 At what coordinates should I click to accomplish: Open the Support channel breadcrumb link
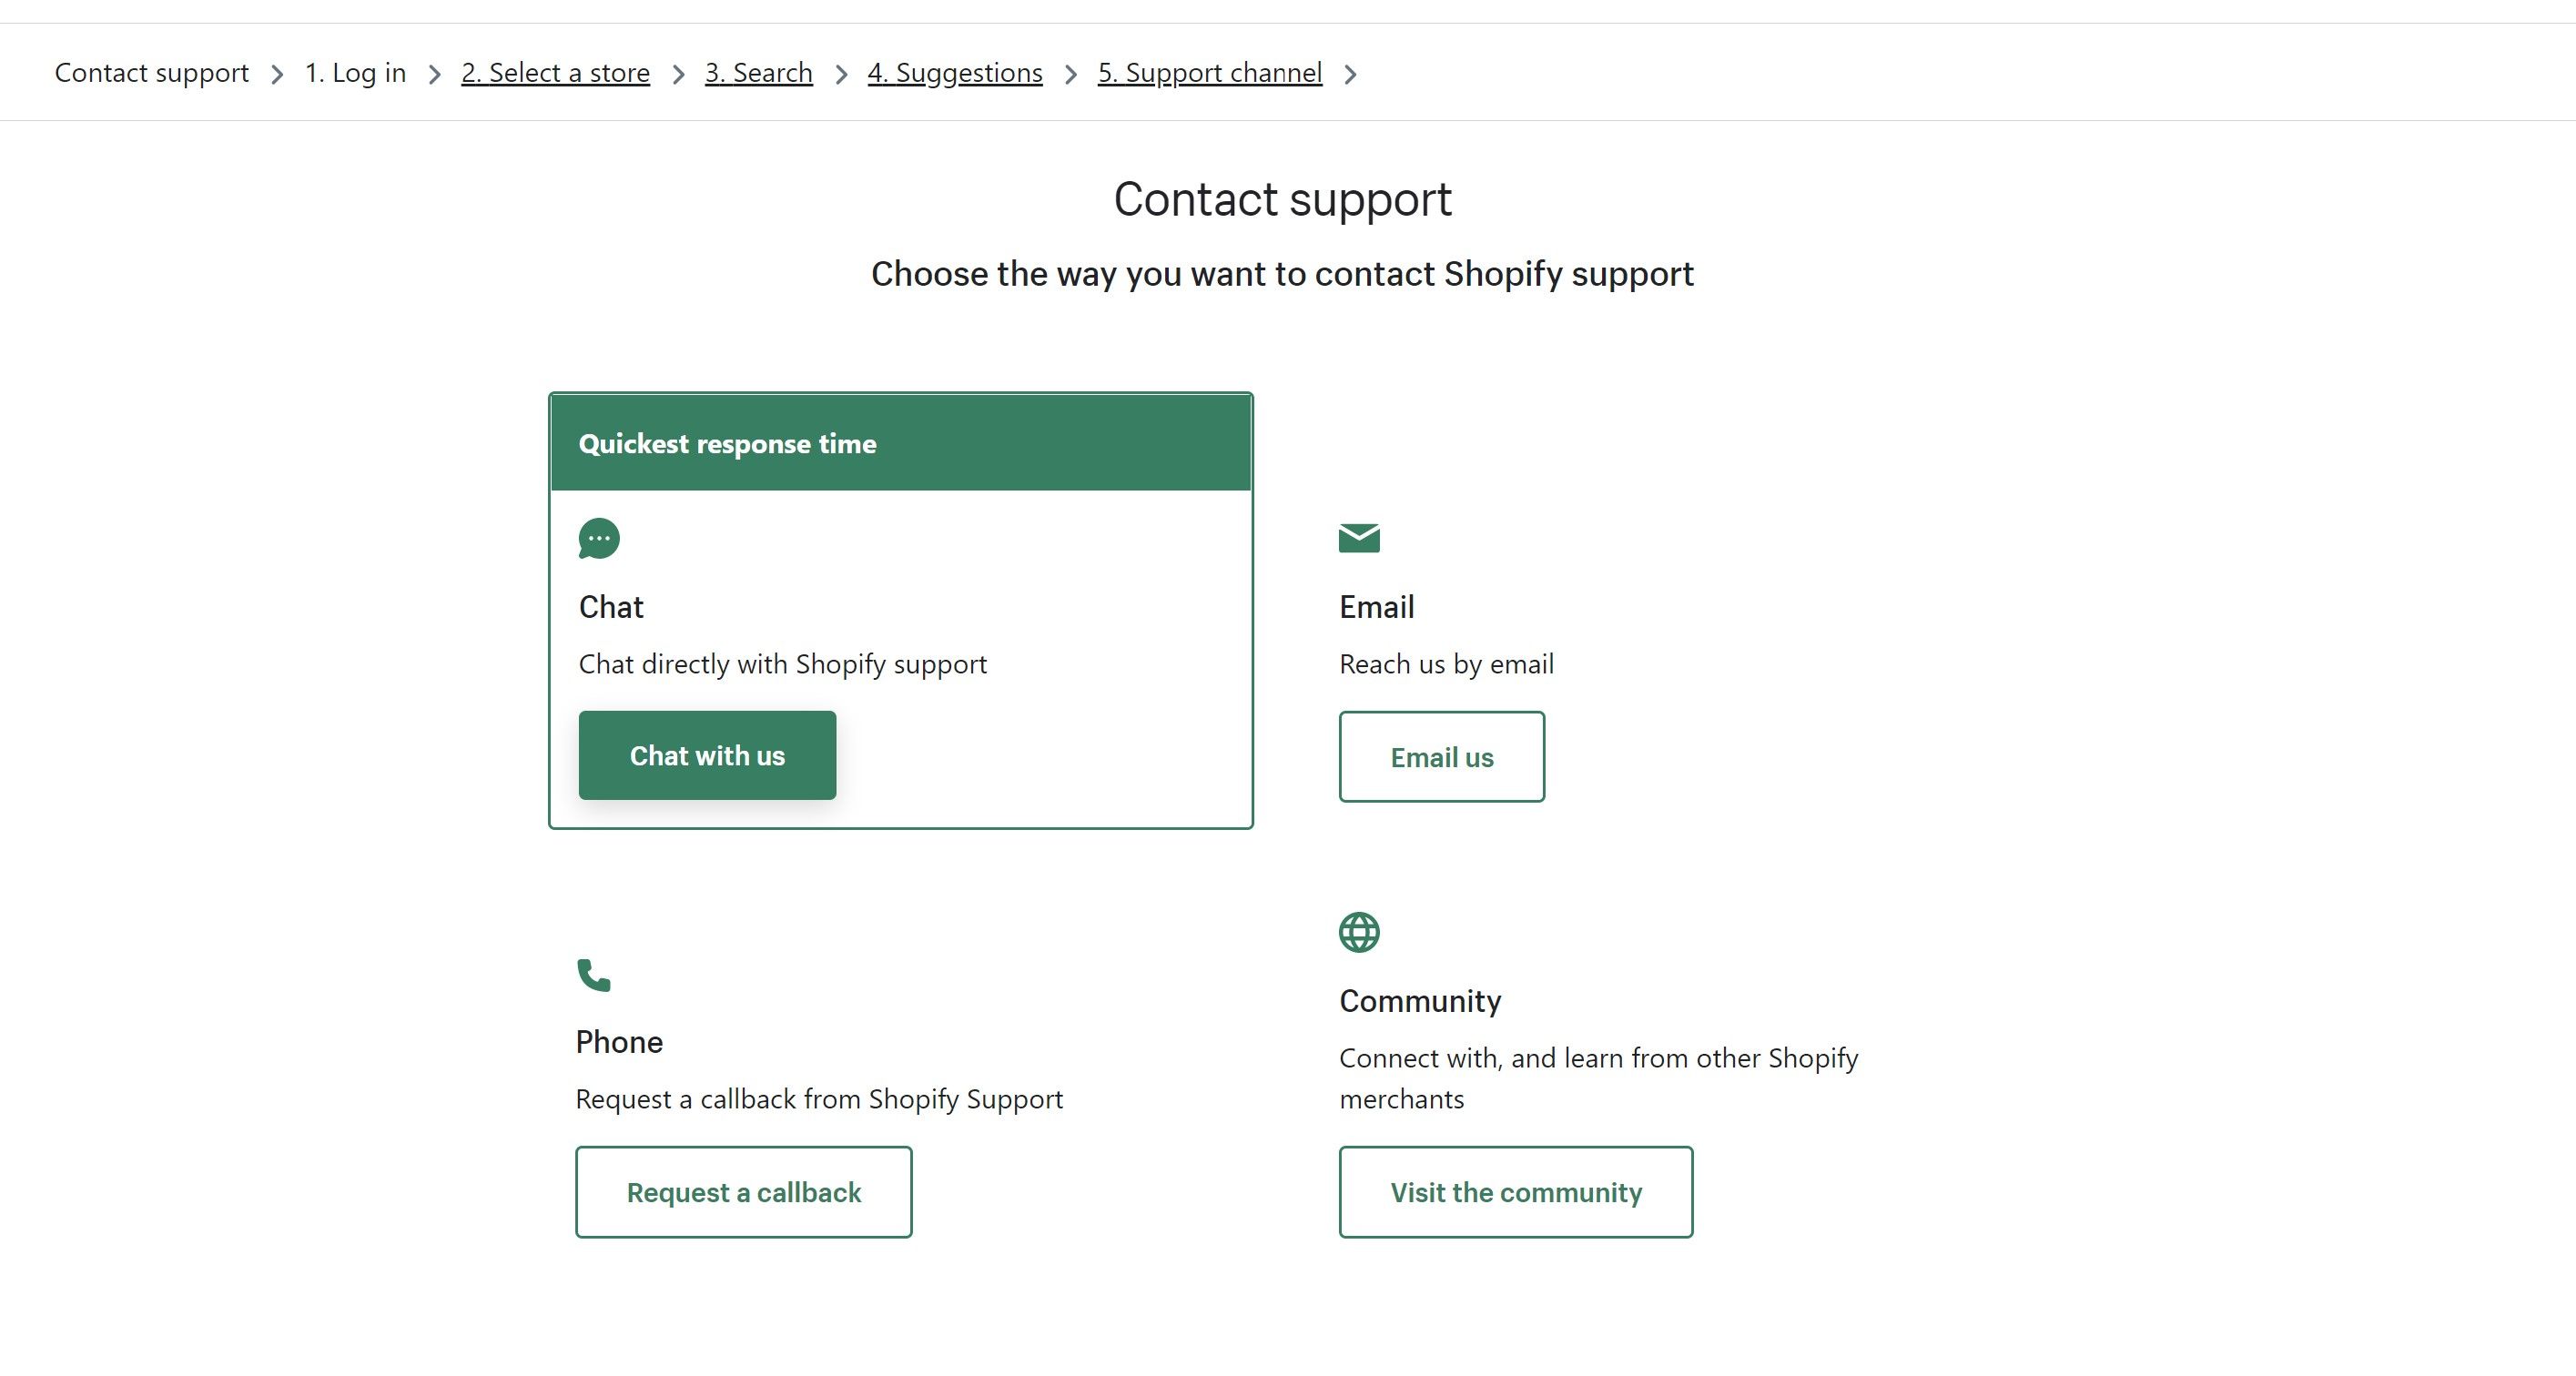click(x=1209, y=73)
